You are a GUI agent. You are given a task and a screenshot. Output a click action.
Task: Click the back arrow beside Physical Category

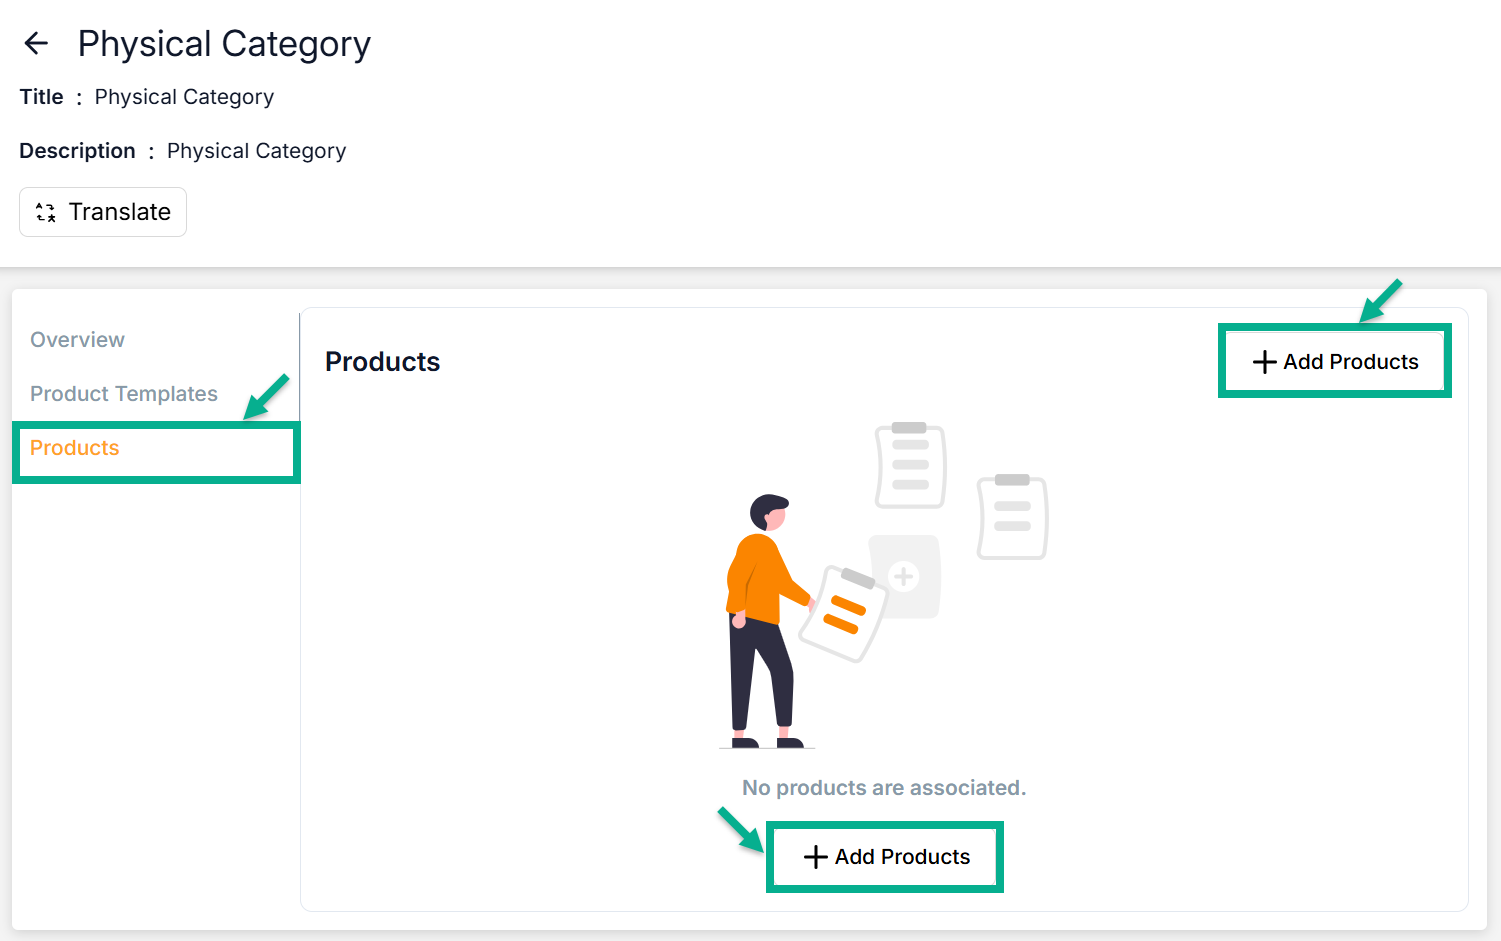[x=36, y=43]
